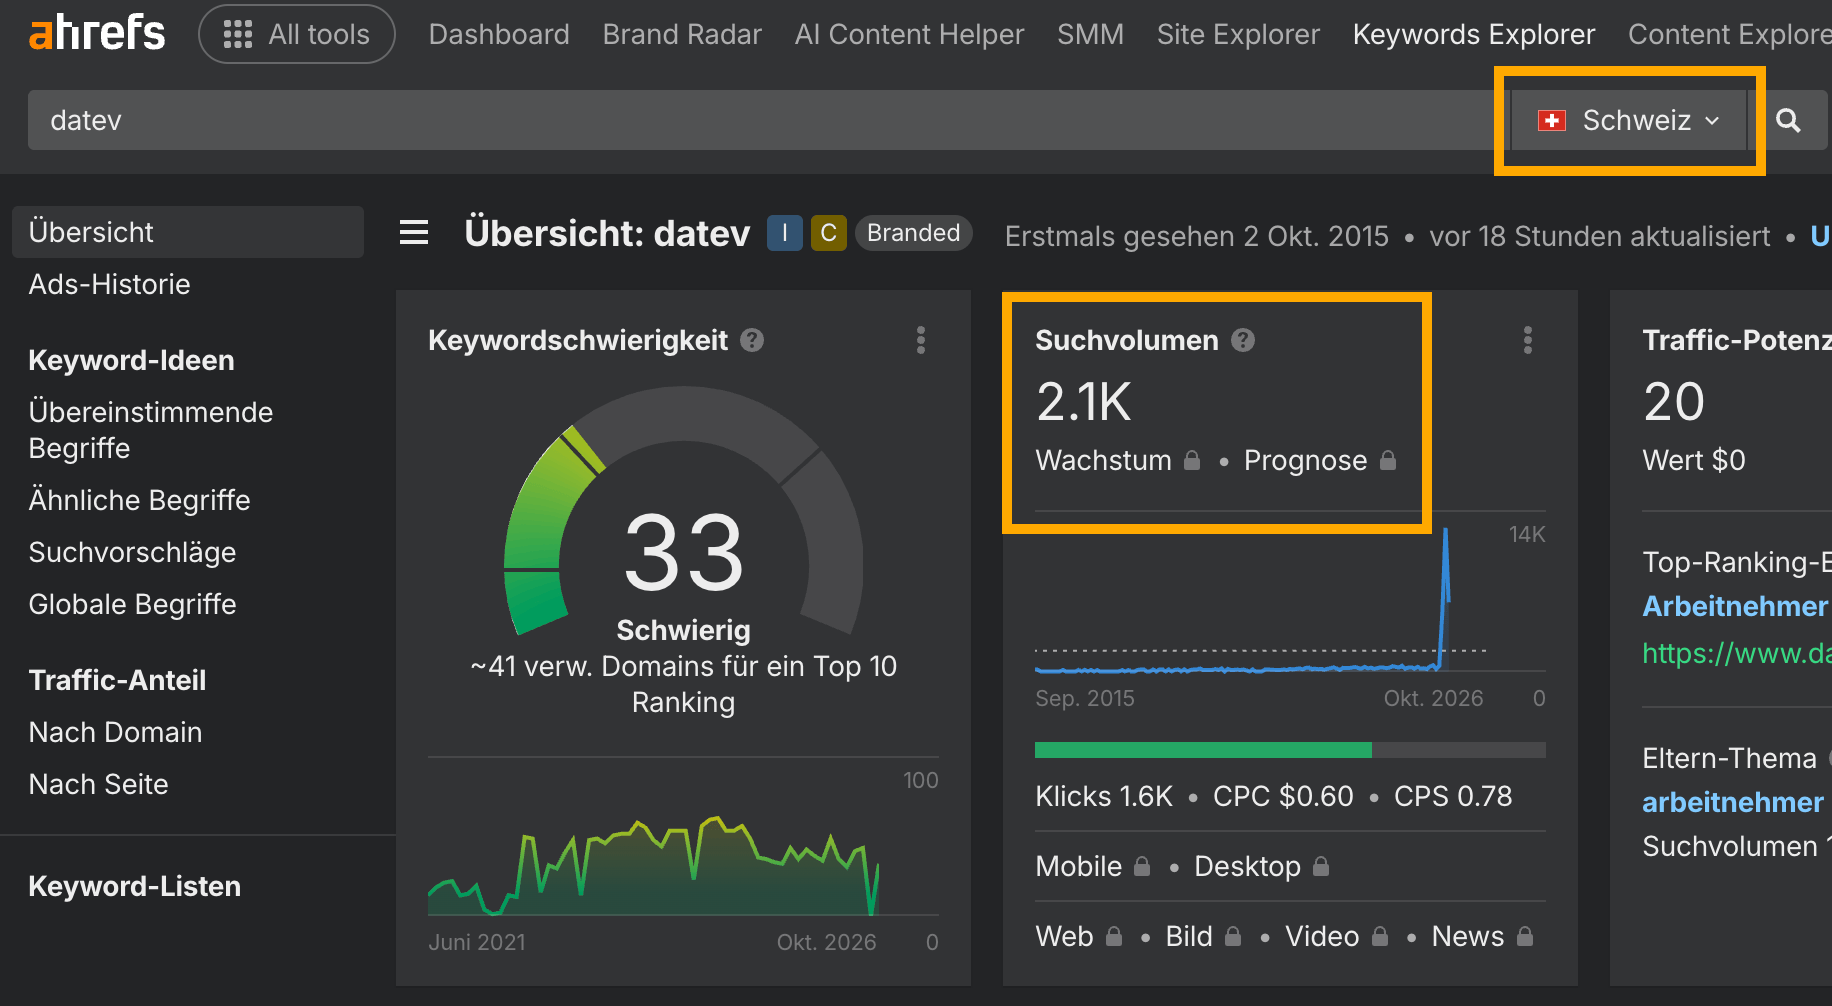Click the lock icon beside News
The image size is (1832, 1006).
[1525, 936]
